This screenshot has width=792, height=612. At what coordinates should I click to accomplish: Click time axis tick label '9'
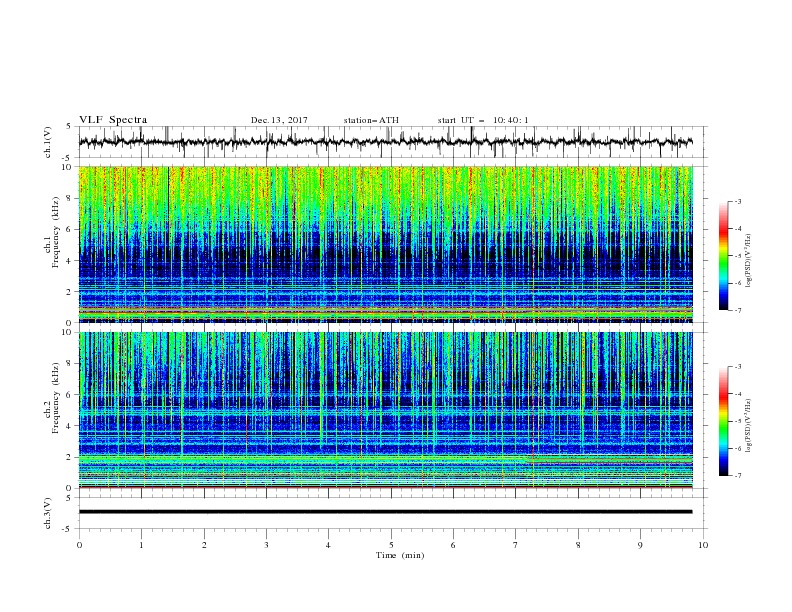pos(640,545)
